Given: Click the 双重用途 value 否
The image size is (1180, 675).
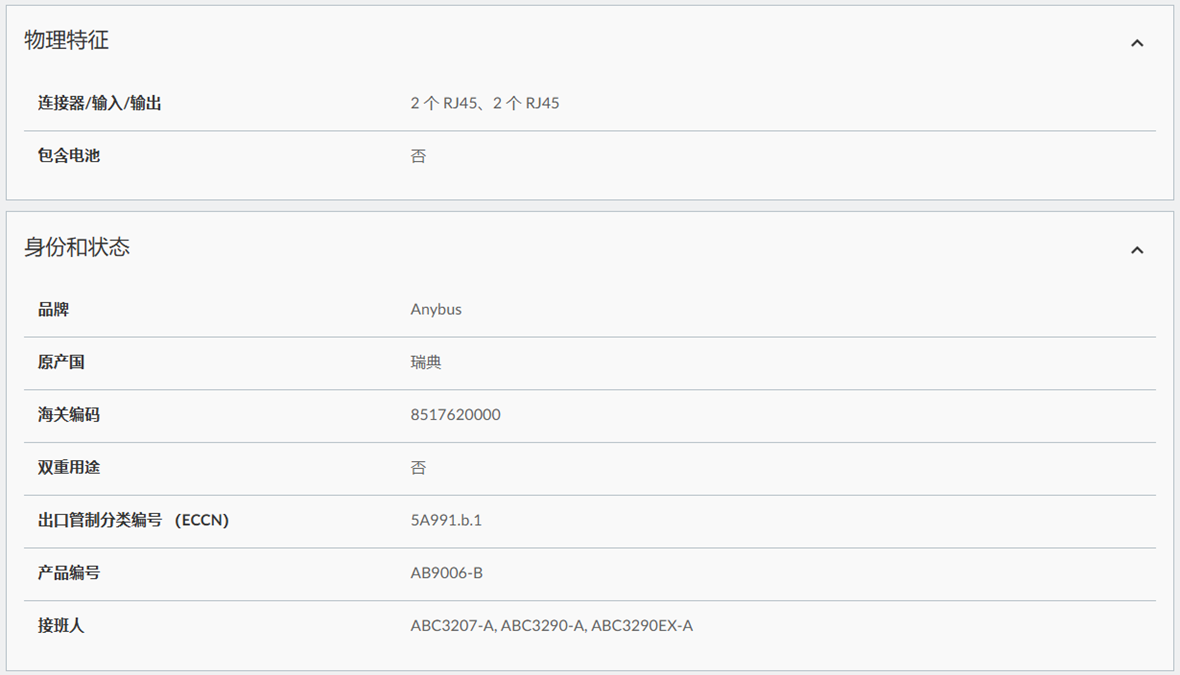Looking at the screenshot, I should click(418, 468).
